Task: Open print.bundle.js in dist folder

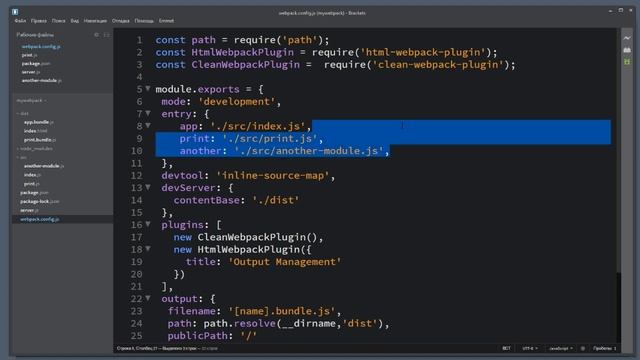Action: 40,140
